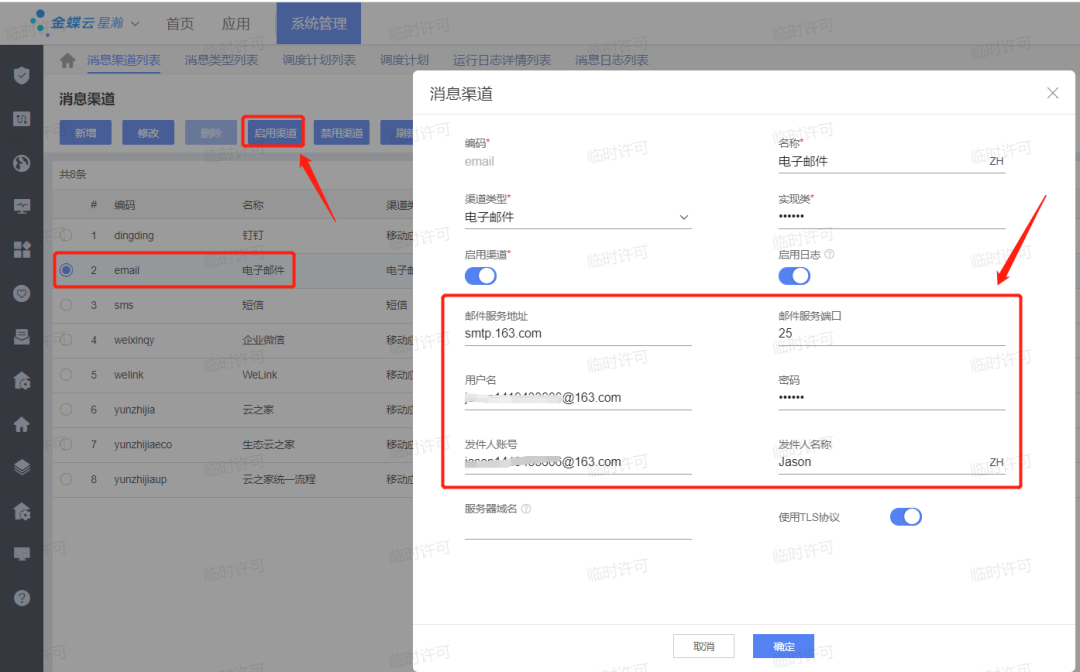Viewport: 1080px width, 672px height.
Task: Open the presentation screen icon near sidebar bottom
Action: tap(21, 554)
